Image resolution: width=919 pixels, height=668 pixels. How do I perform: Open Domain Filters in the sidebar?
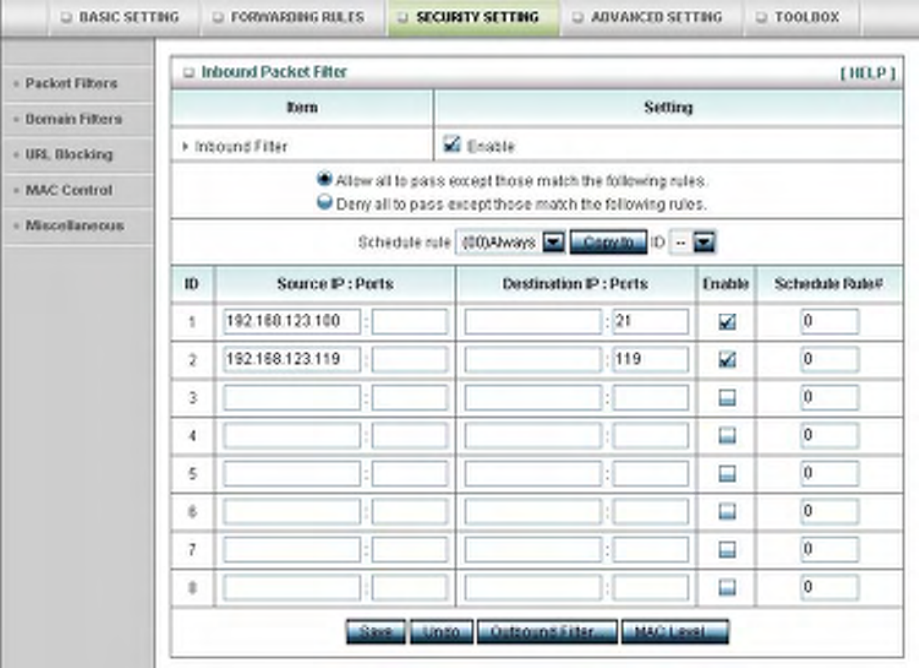[73, 119]
